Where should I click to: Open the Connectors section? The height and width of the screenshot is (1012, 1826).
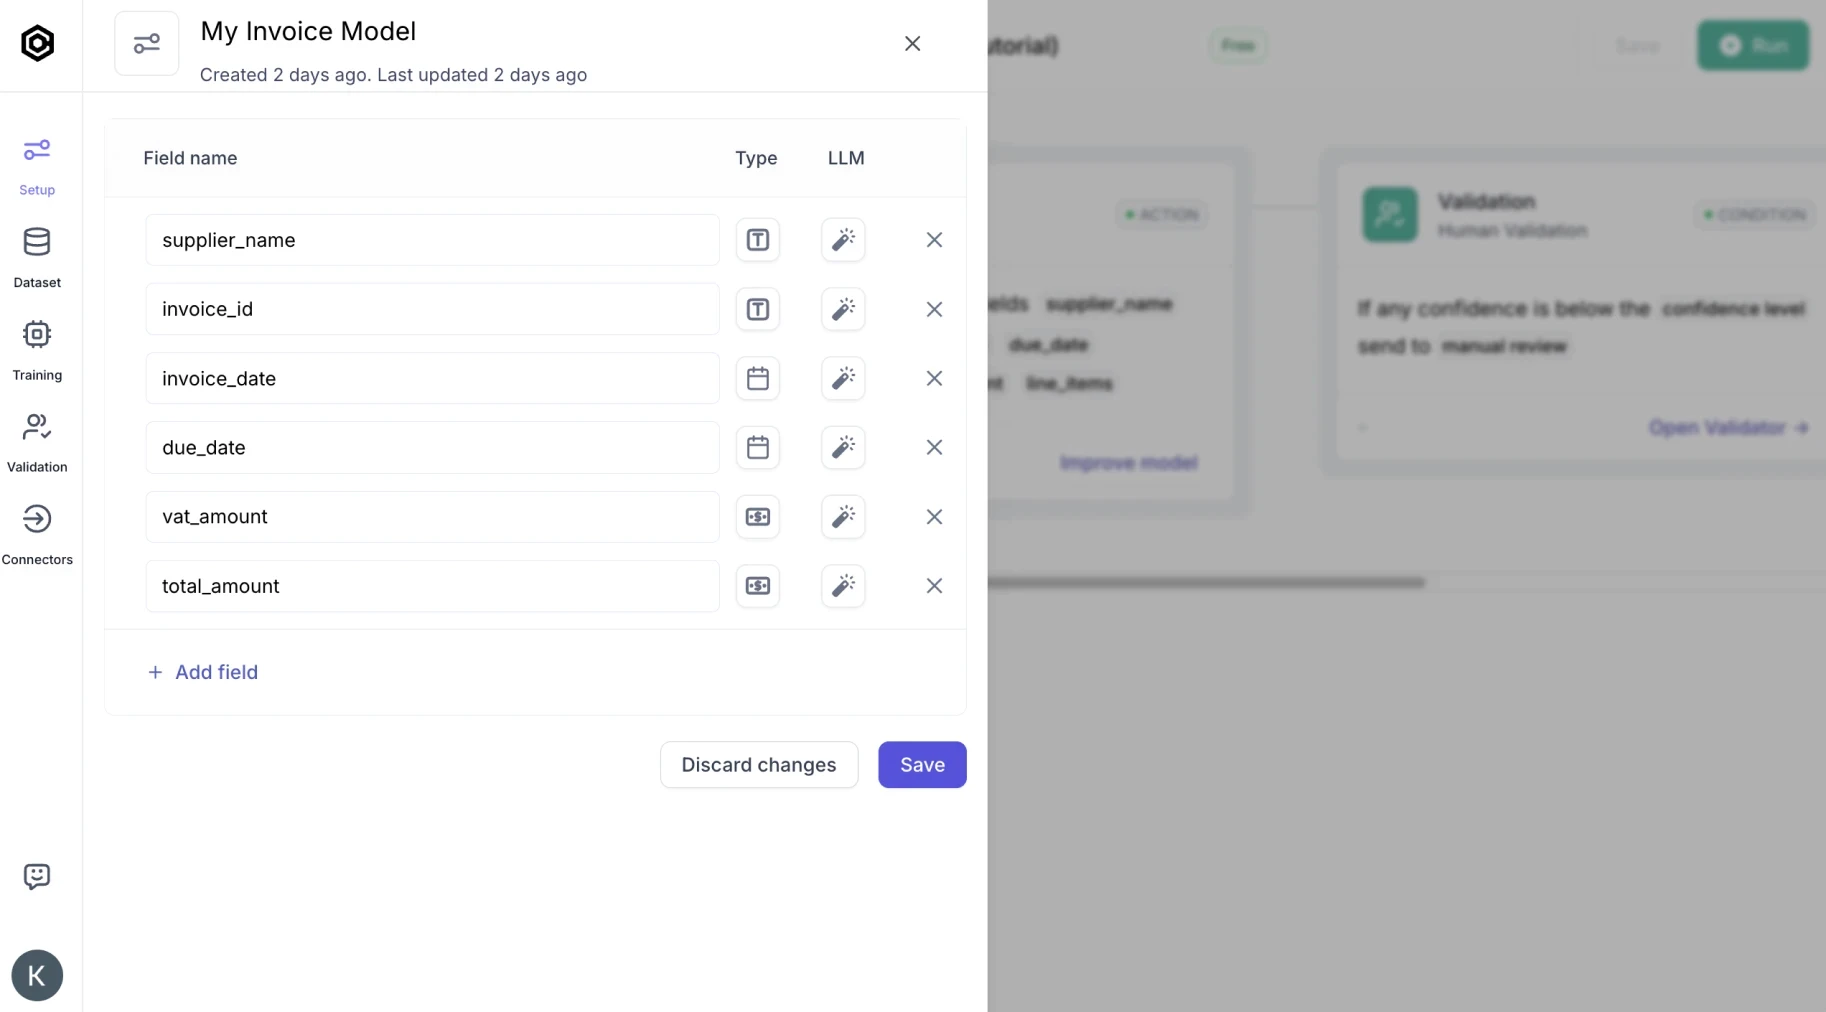coord(37,533)
